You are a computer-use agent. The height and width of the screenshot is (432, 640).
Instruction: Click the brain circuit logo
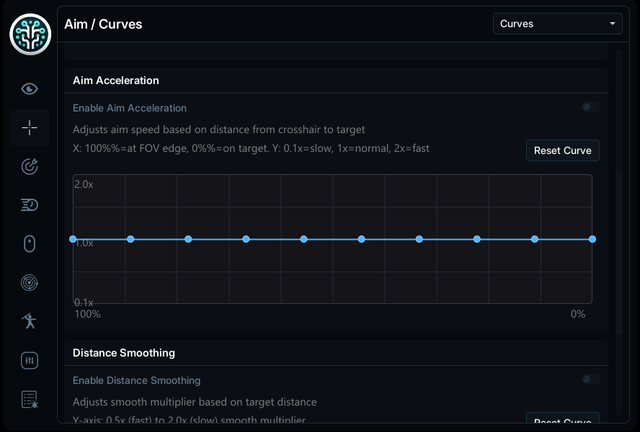[30, 34]
